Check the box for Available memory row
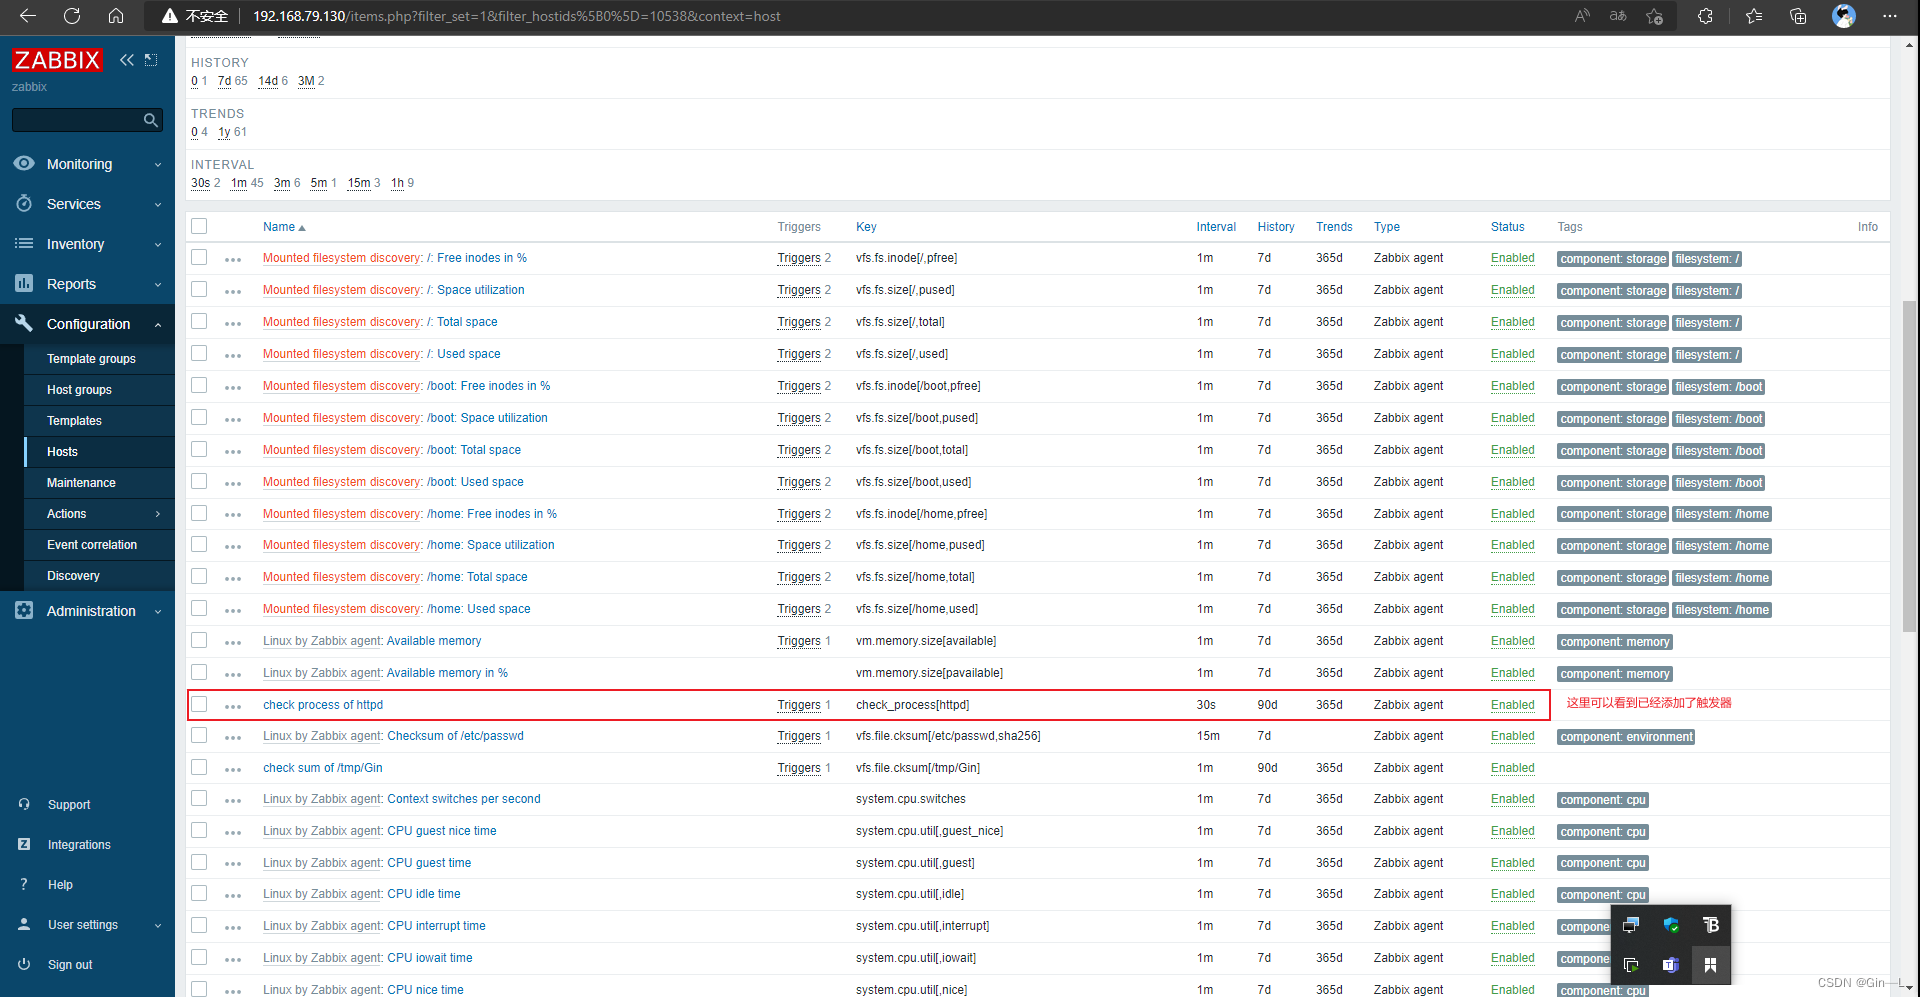Screen dimensions: 1920x997 coord(199,640)
